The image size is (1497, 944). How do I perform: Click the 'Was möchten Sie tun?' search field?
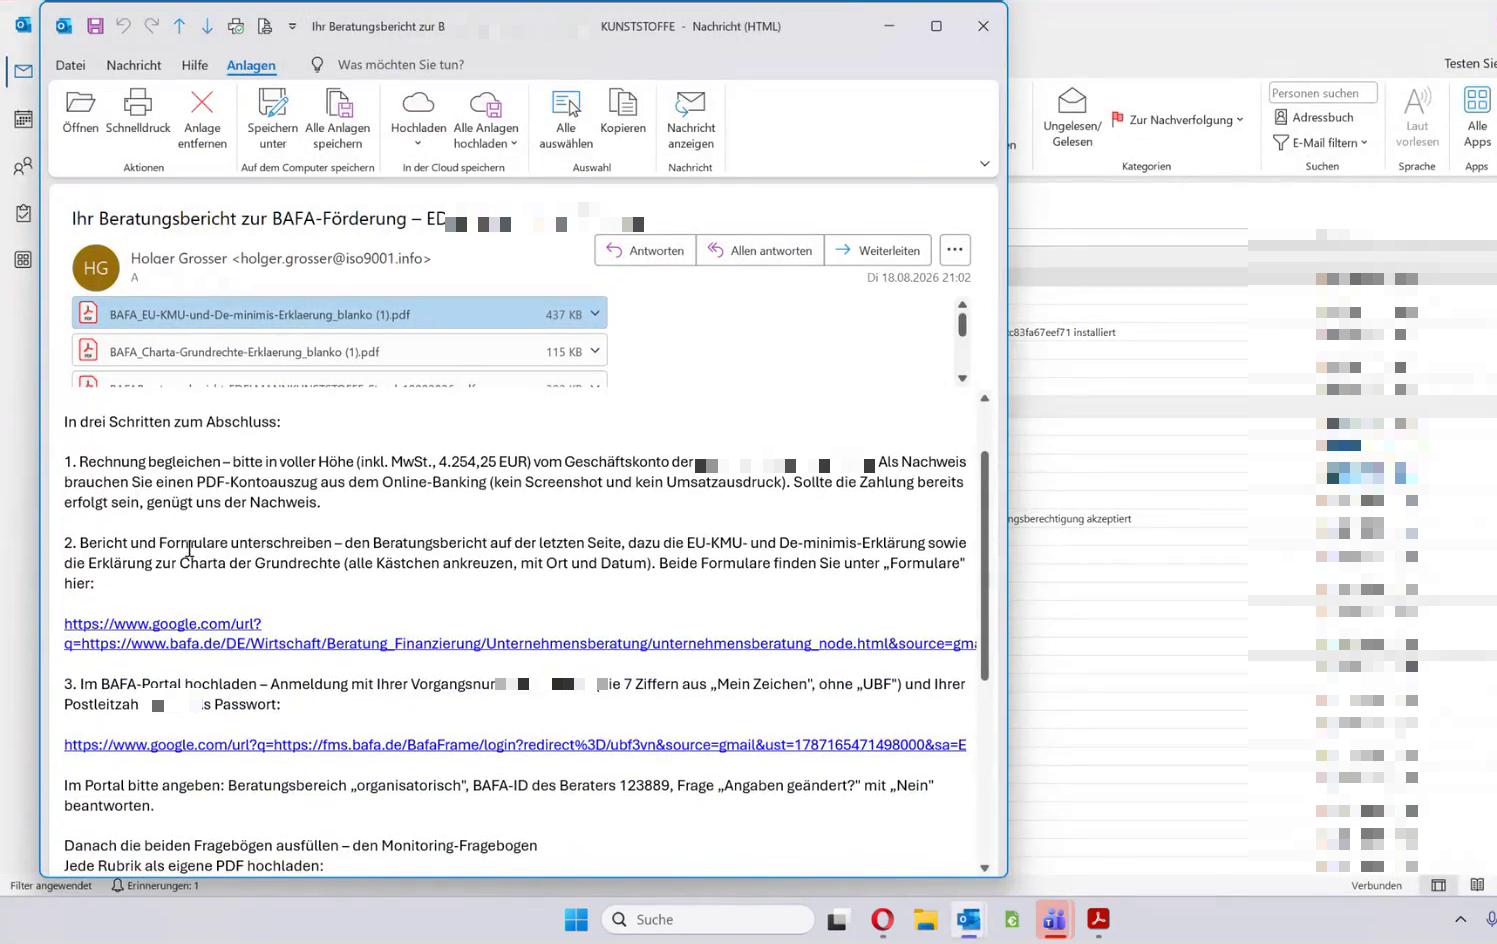pos(400,65)
